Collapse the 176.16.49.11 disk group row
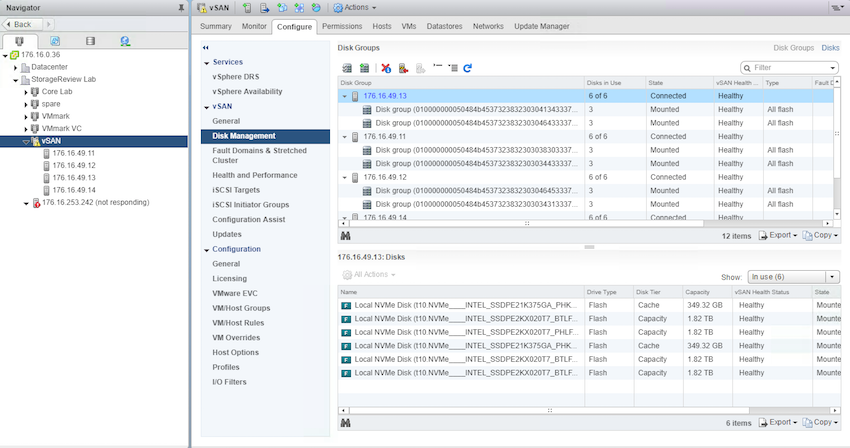Screen dimensions: 850x448 click(345, 137)
